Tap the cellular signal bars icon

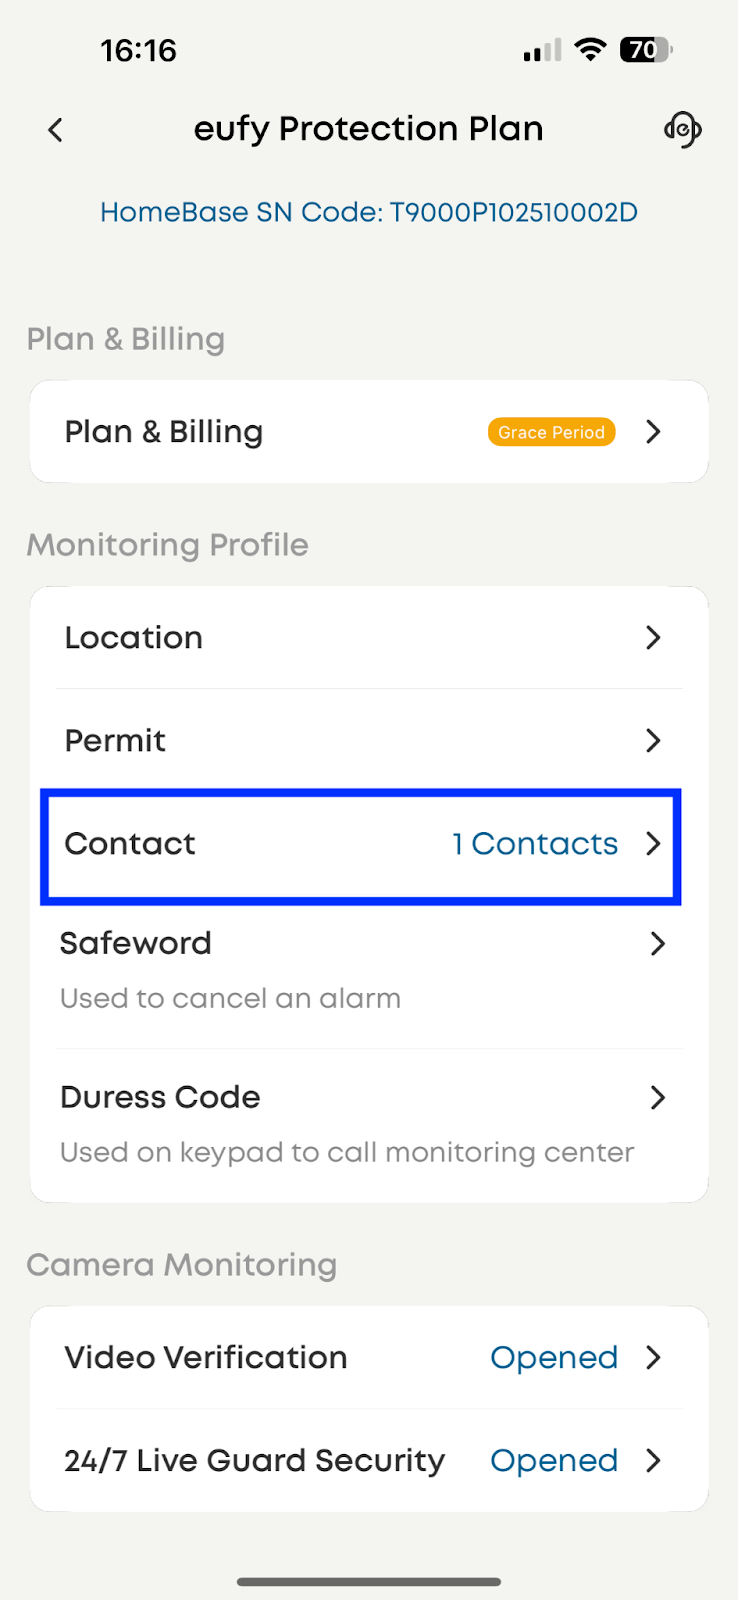coord(542,51)
